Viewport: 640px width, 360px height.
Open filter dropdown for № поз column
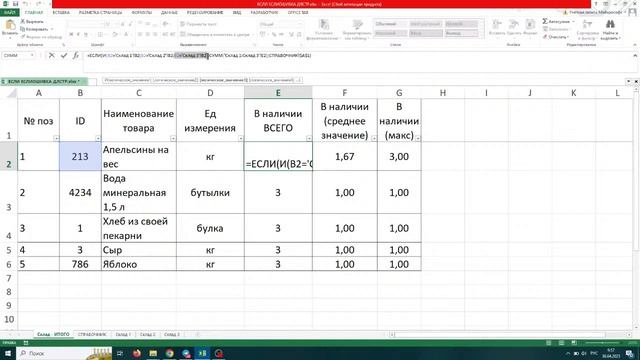(56, 138)
